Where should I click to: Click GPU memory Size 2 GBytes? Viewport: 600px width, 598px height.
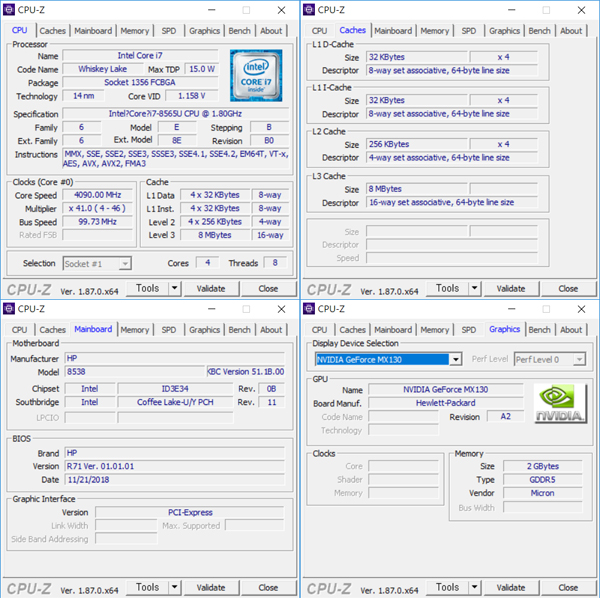pos(543,466)
